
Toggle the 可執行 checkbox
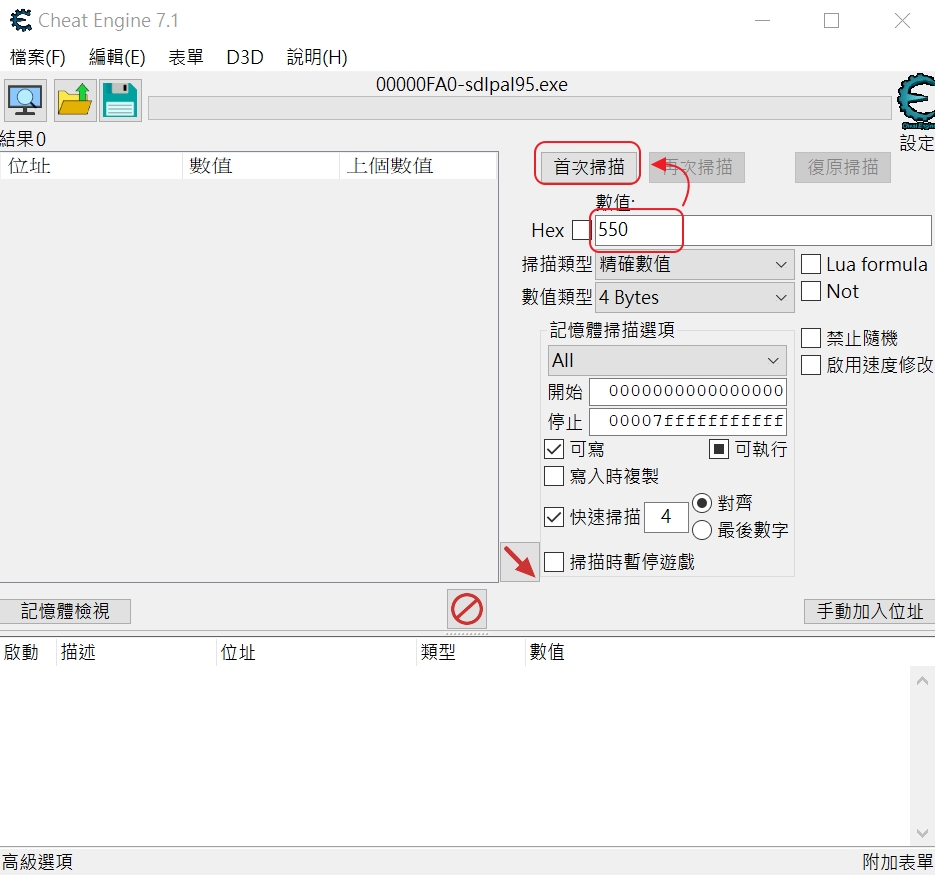[x=719, y=449]
